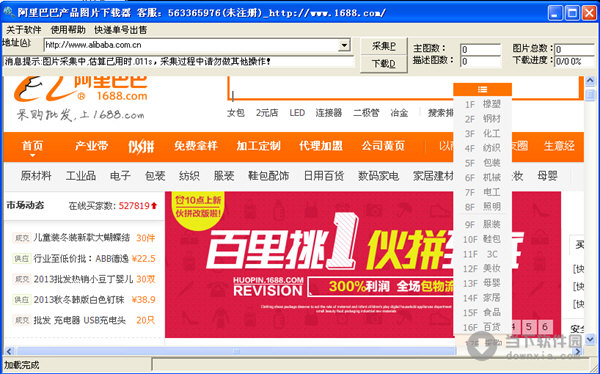600x374 pixels.
Task: Select the 描述图数 value field
Action: [480, 61]
